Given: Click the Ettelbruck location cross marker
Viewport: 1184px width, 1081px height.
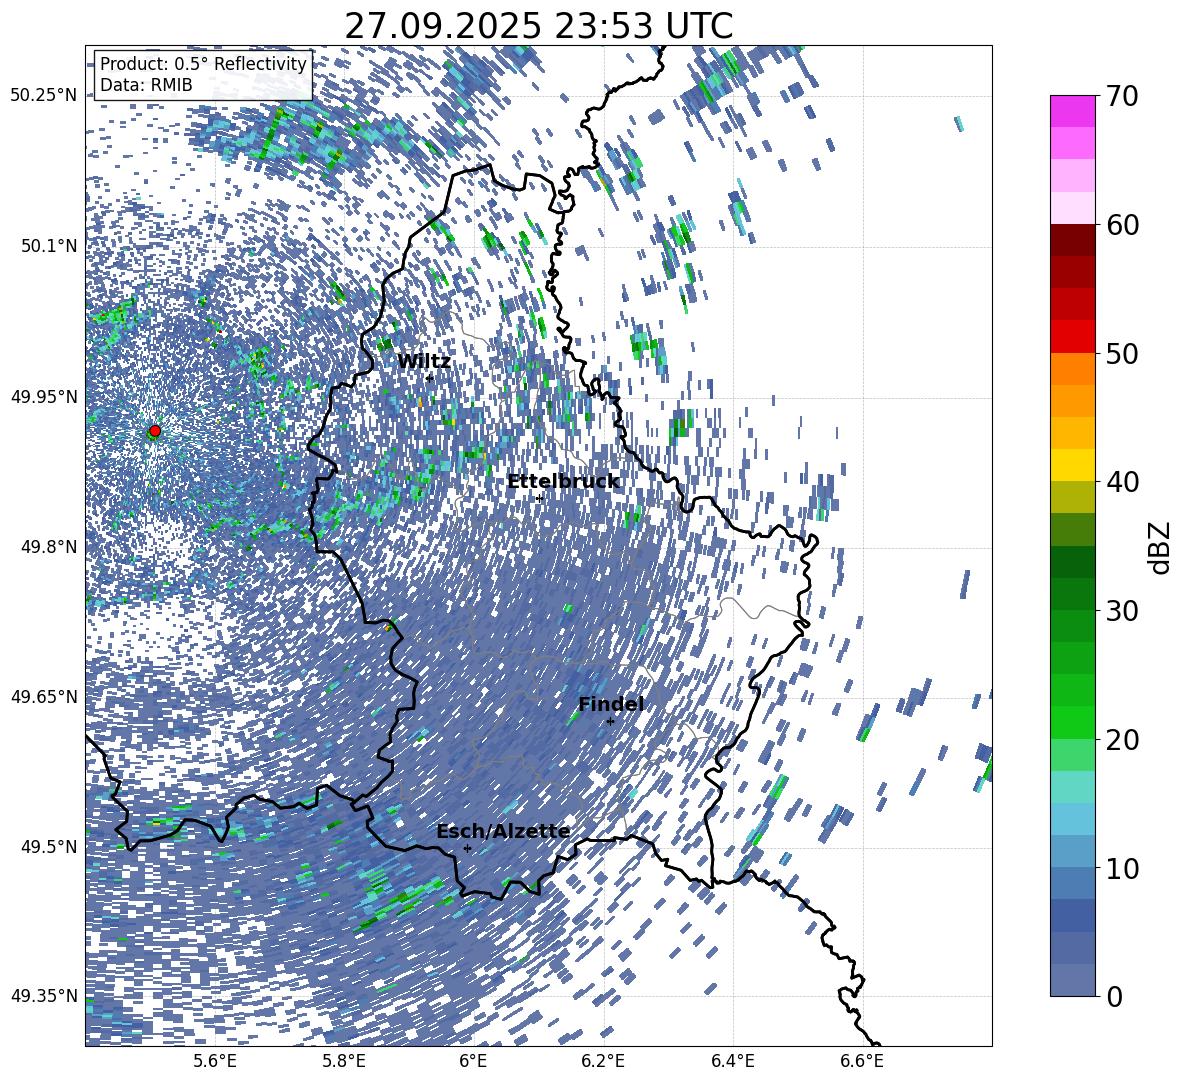Looking at the screenshot, I should 539,498.
